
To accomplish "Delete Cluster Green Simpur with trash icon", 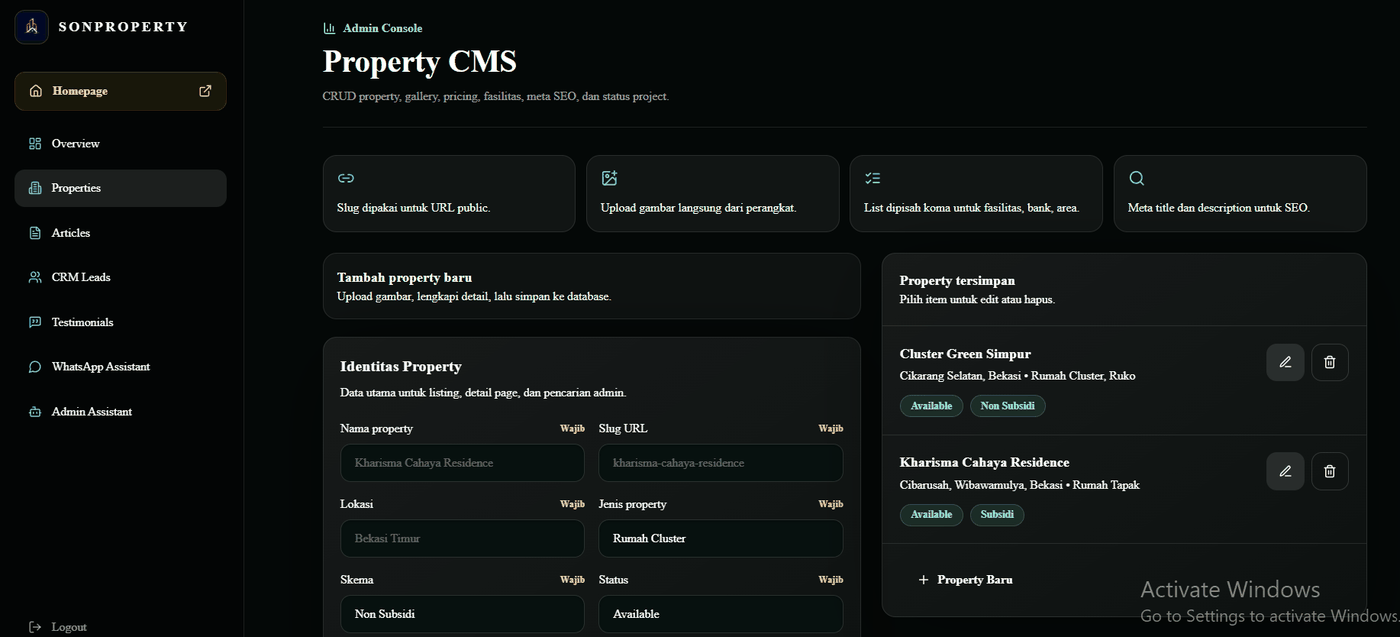I will pos(1329,362).
